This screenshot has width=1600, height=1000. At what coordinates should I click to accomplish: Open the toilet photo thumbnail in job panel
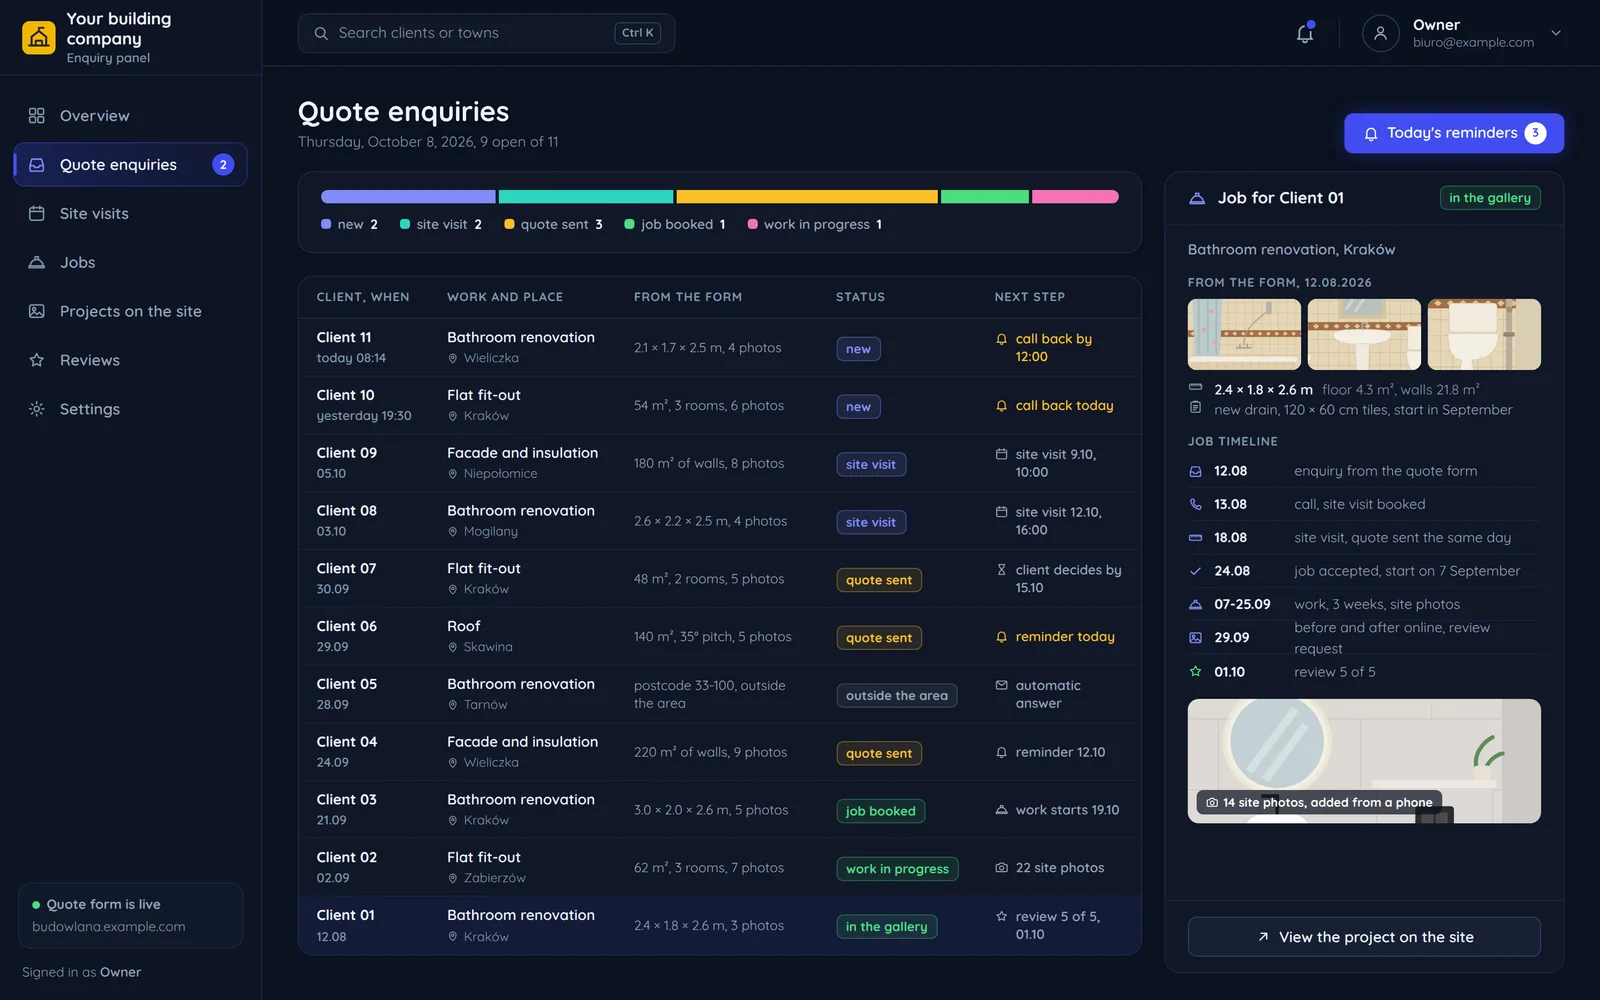point(1484,334)
